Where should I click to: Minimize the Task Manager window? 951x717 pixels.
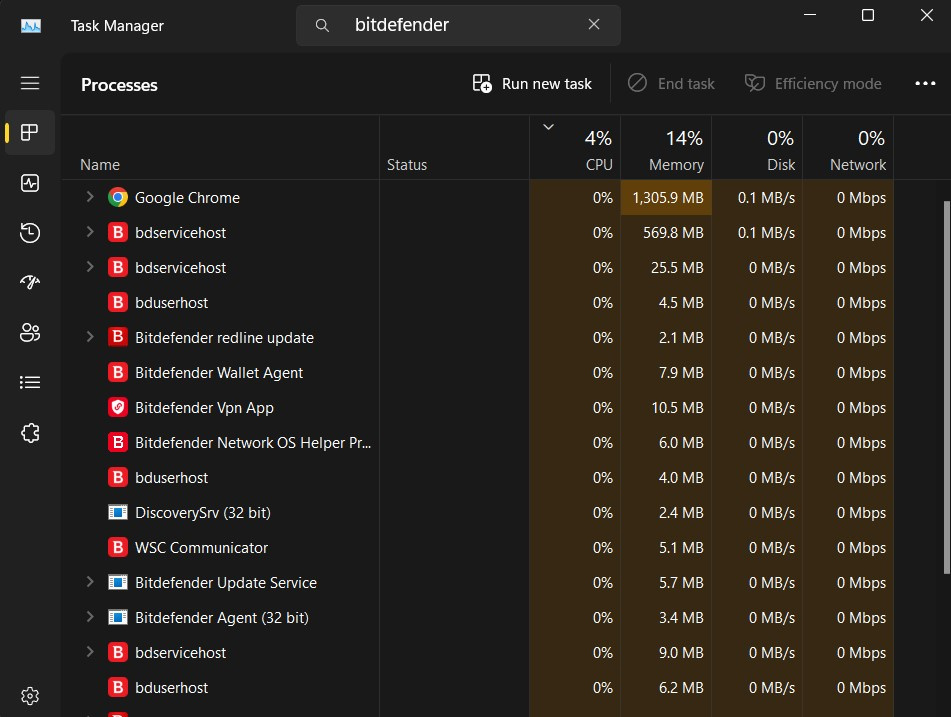[810, 15]
